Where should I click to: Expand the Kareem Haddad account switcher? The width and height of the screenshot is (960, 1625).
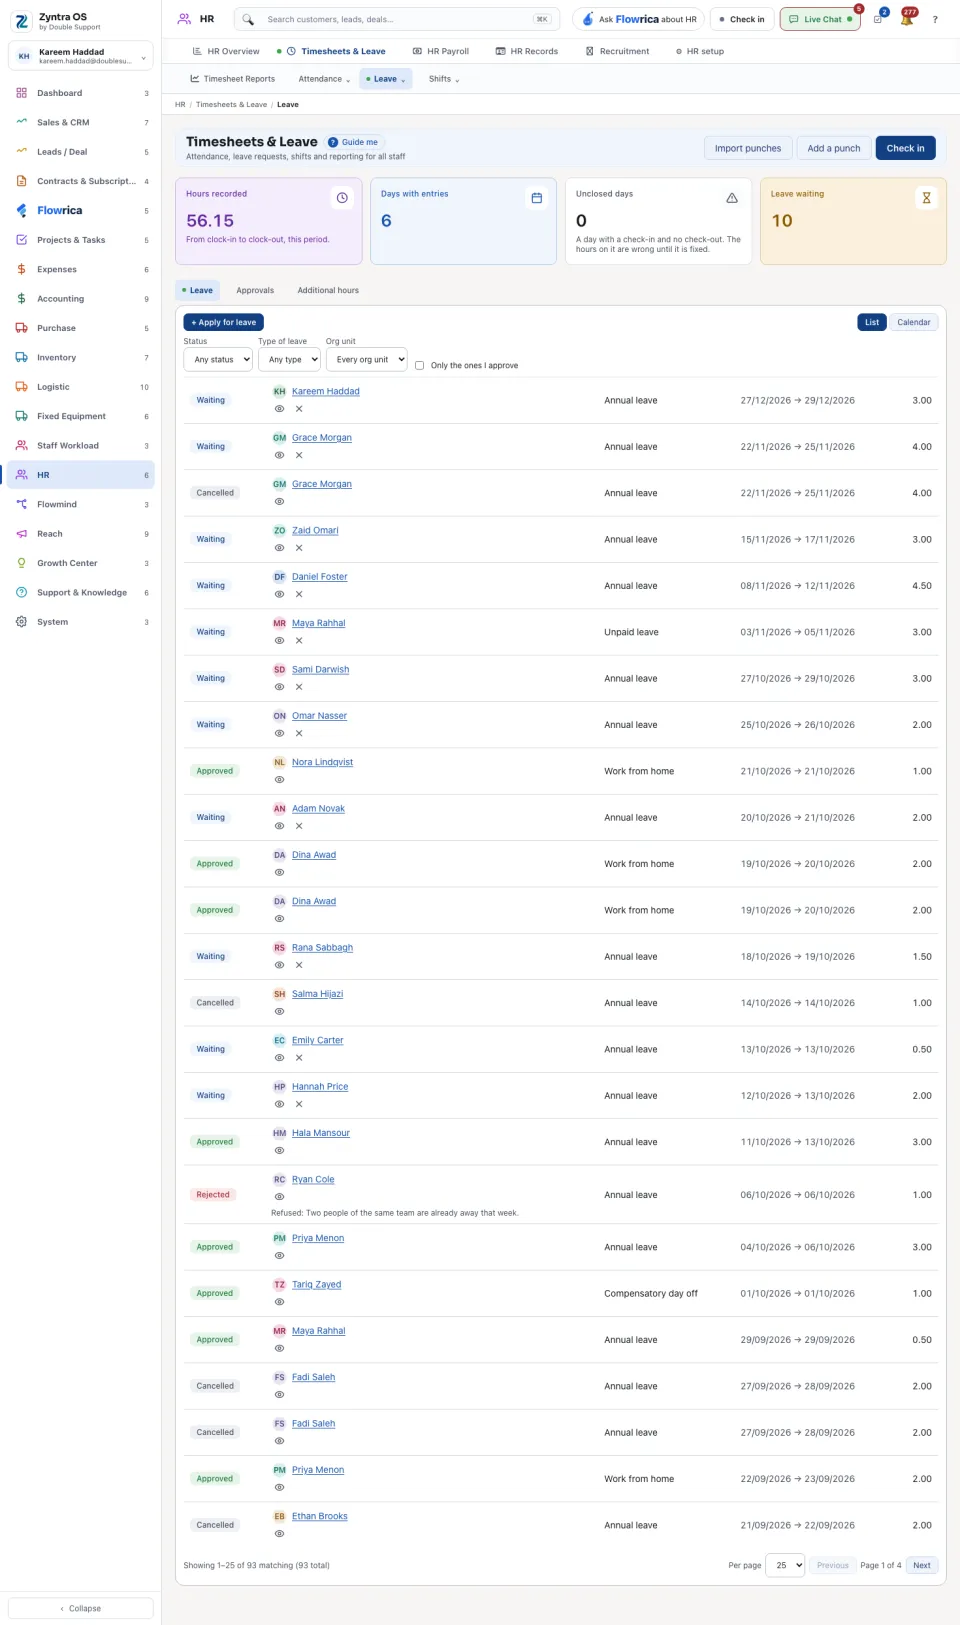pos(81,56)
